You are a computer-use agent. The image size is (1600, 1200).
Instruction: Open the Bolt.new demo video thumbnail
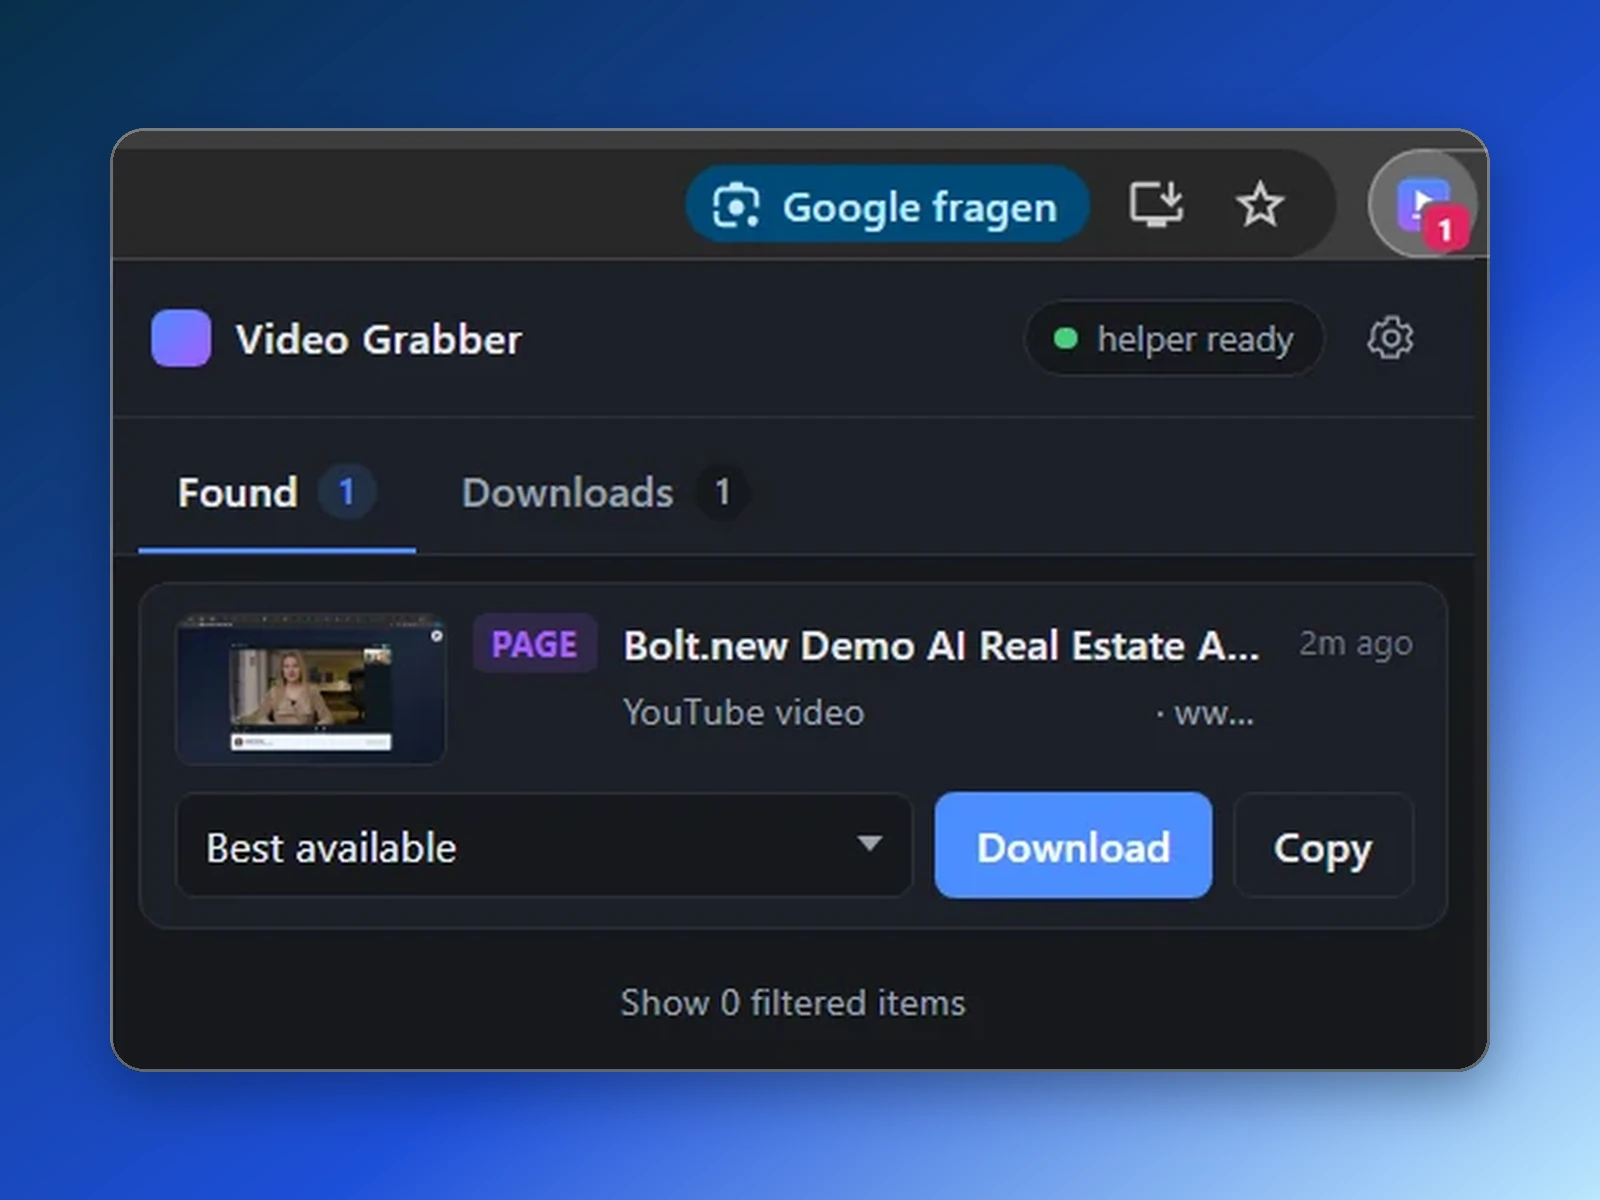click(311, 689)
